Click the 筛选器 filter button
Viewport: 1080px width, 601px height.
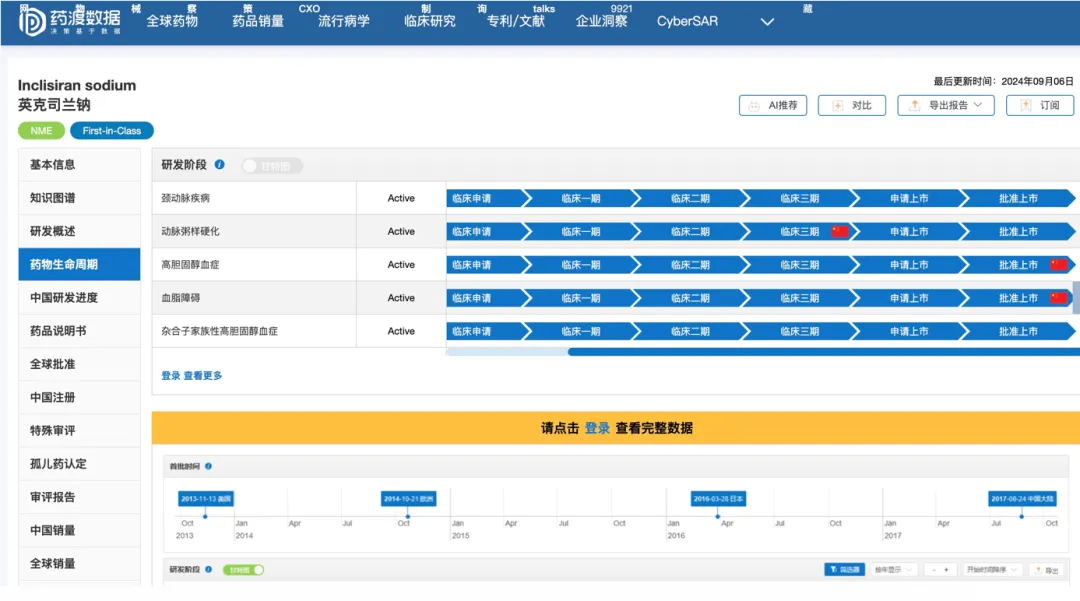click(x=844, y=570)
